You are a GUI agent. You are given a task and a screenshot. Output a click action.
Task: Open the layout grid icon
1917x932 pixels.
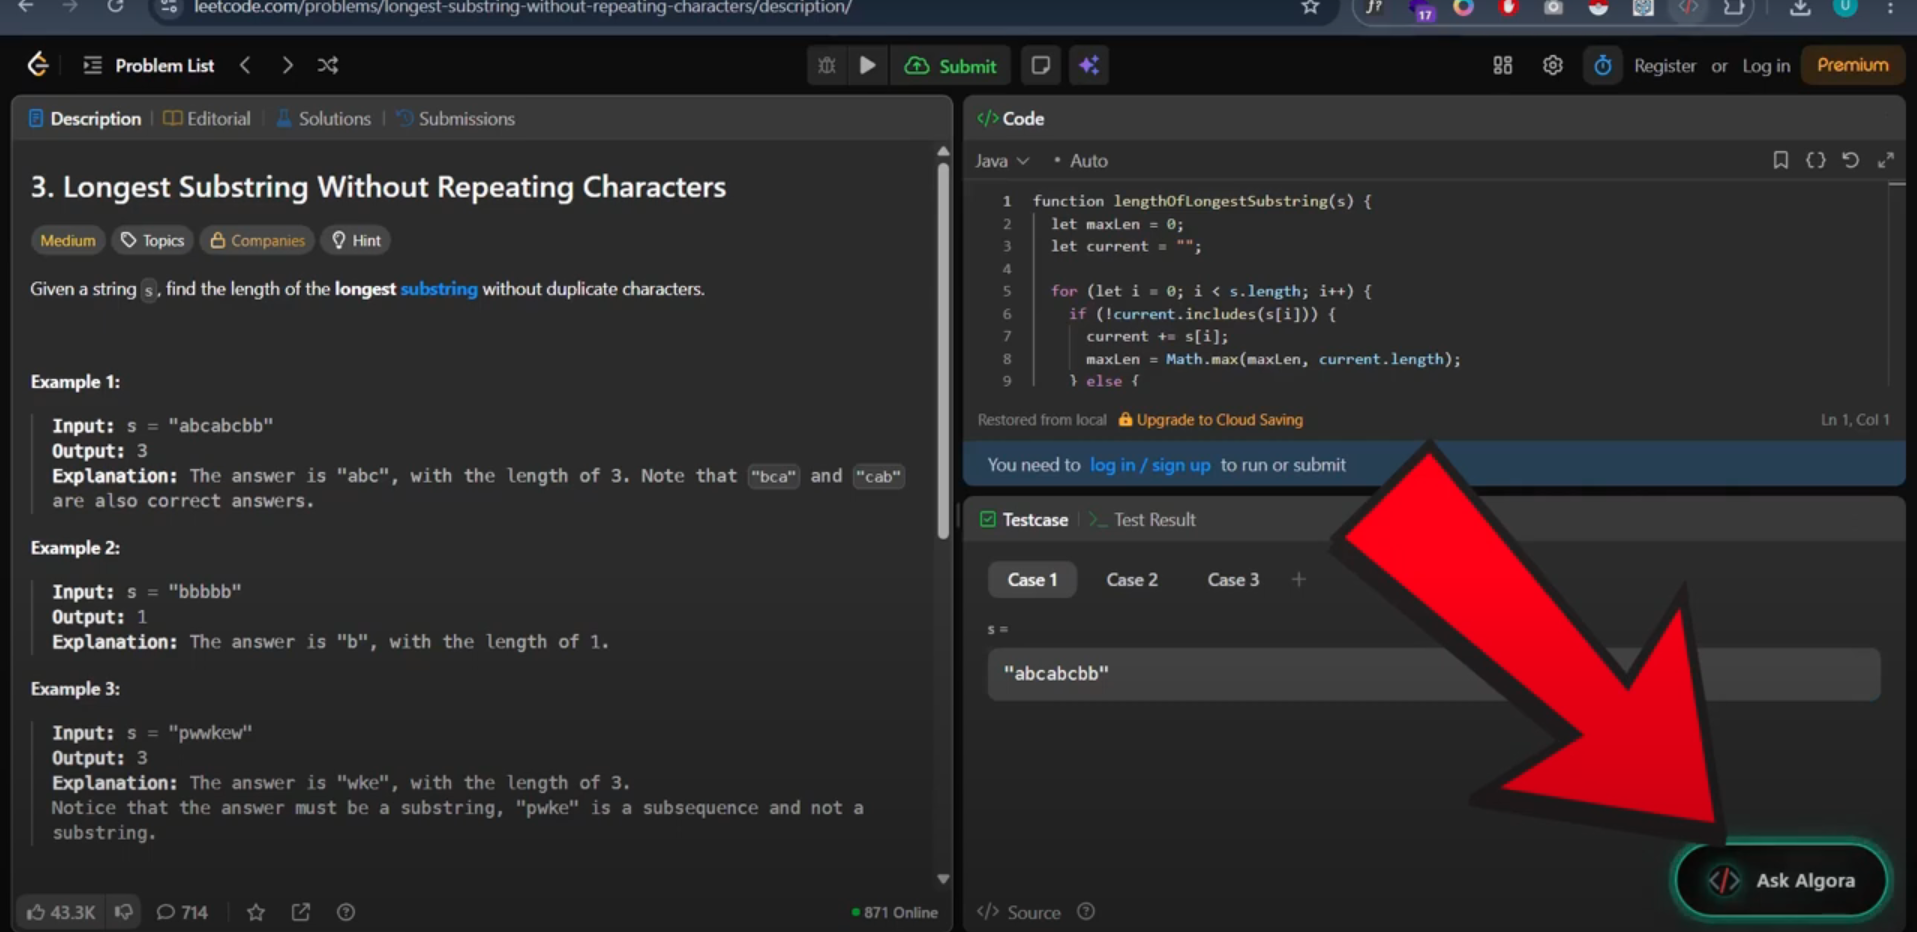(1502, 65)
